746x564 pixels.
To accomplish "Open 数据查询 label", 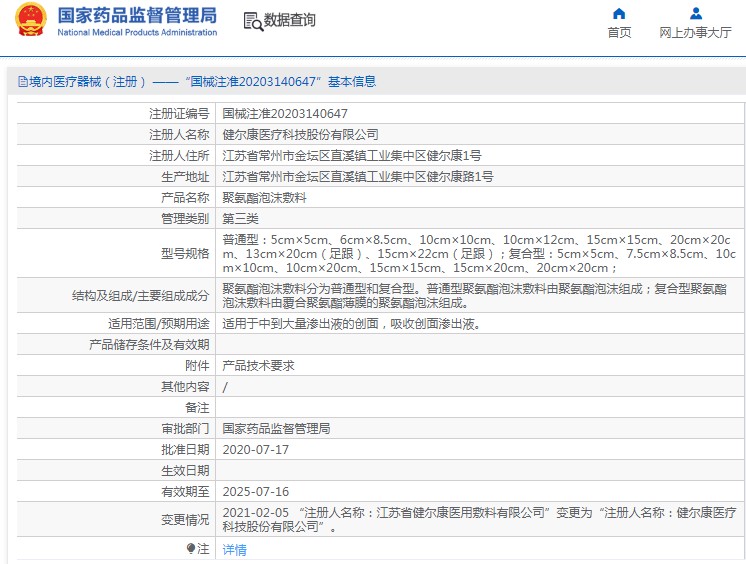I will point(289,20).
